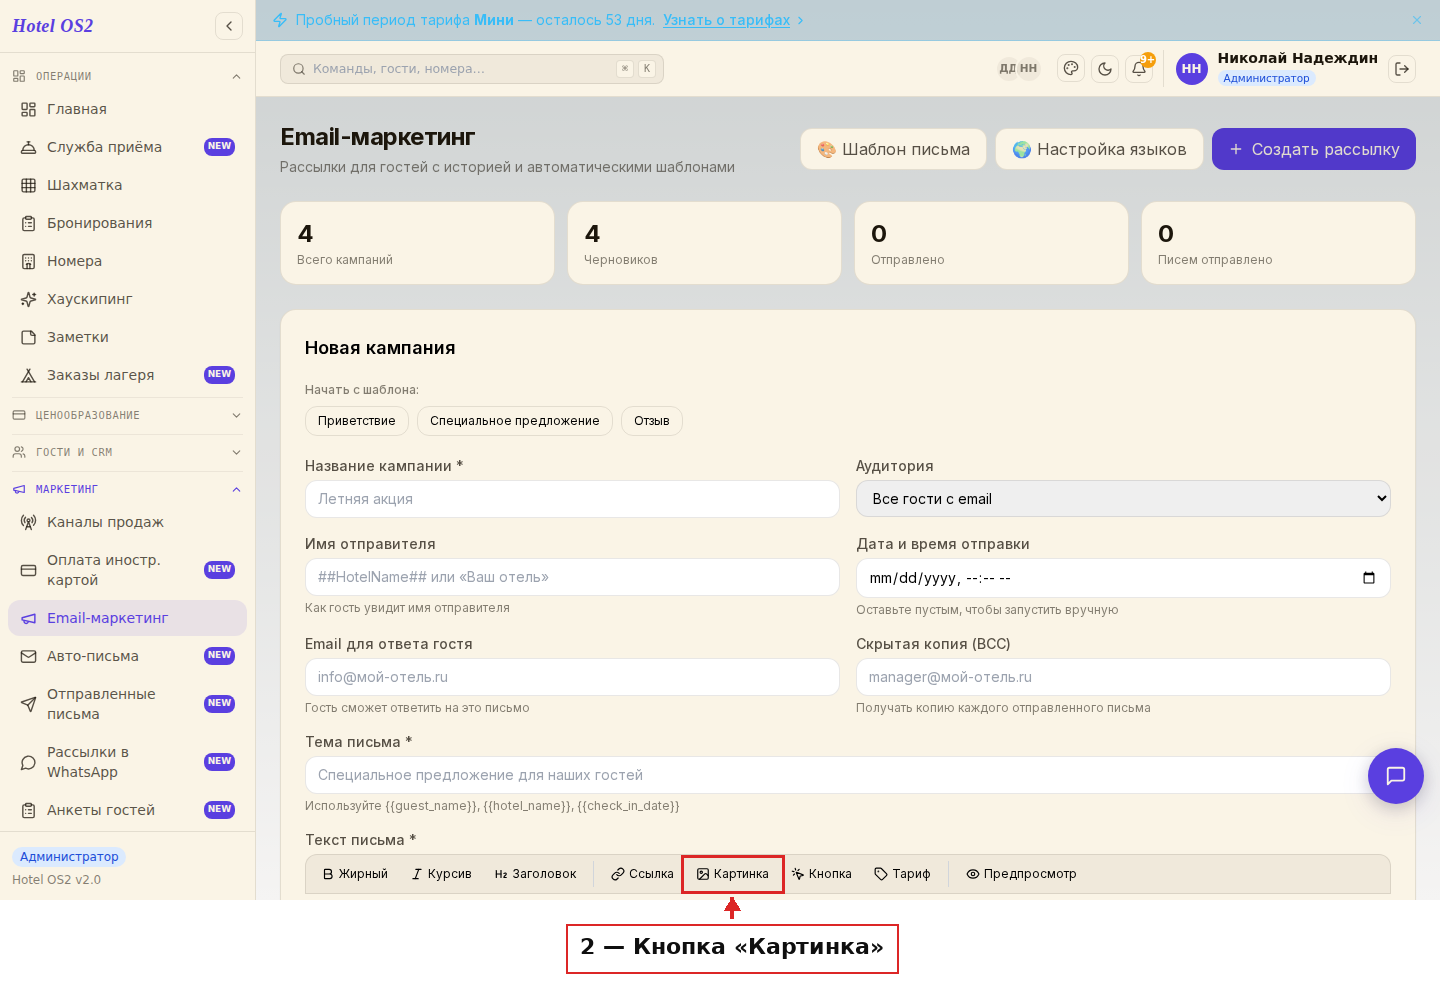Open the Аудитория dropdown

click(x=1123, y=499)
